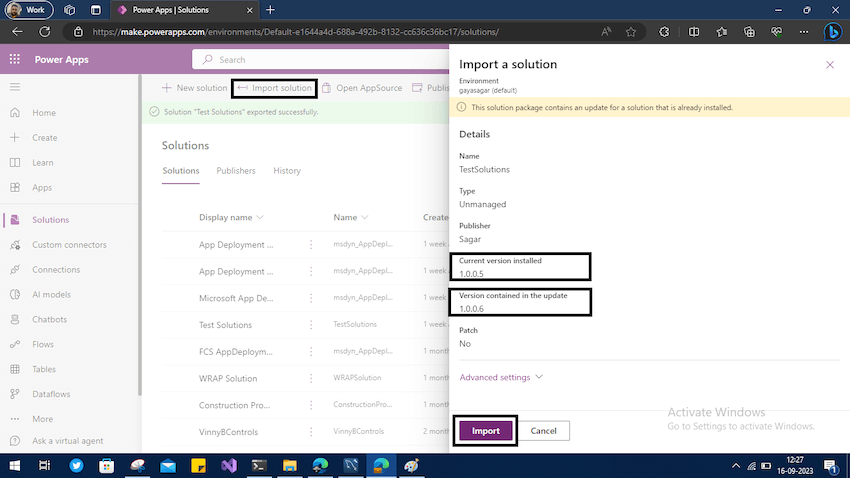Refresh the browser page

pos(44,32)
